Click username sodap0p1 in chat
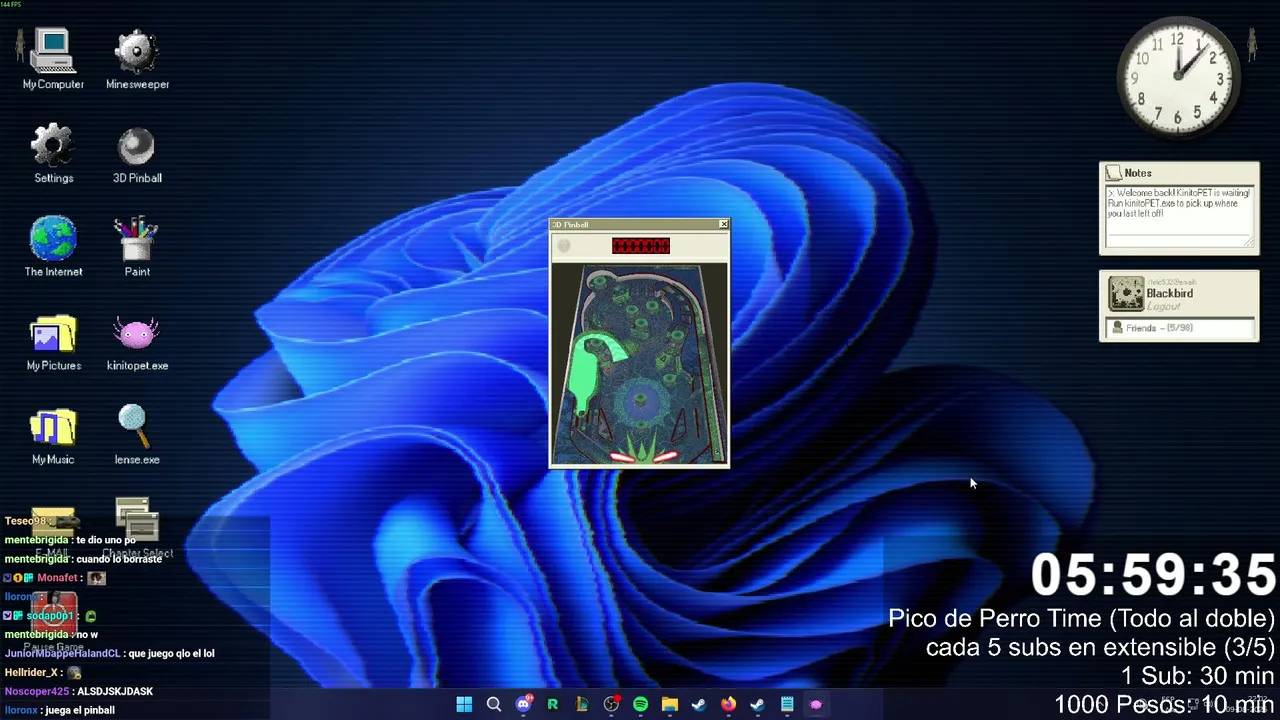Image resolution: width=1280 pixels, height=720 pixels. coord(50,616)
